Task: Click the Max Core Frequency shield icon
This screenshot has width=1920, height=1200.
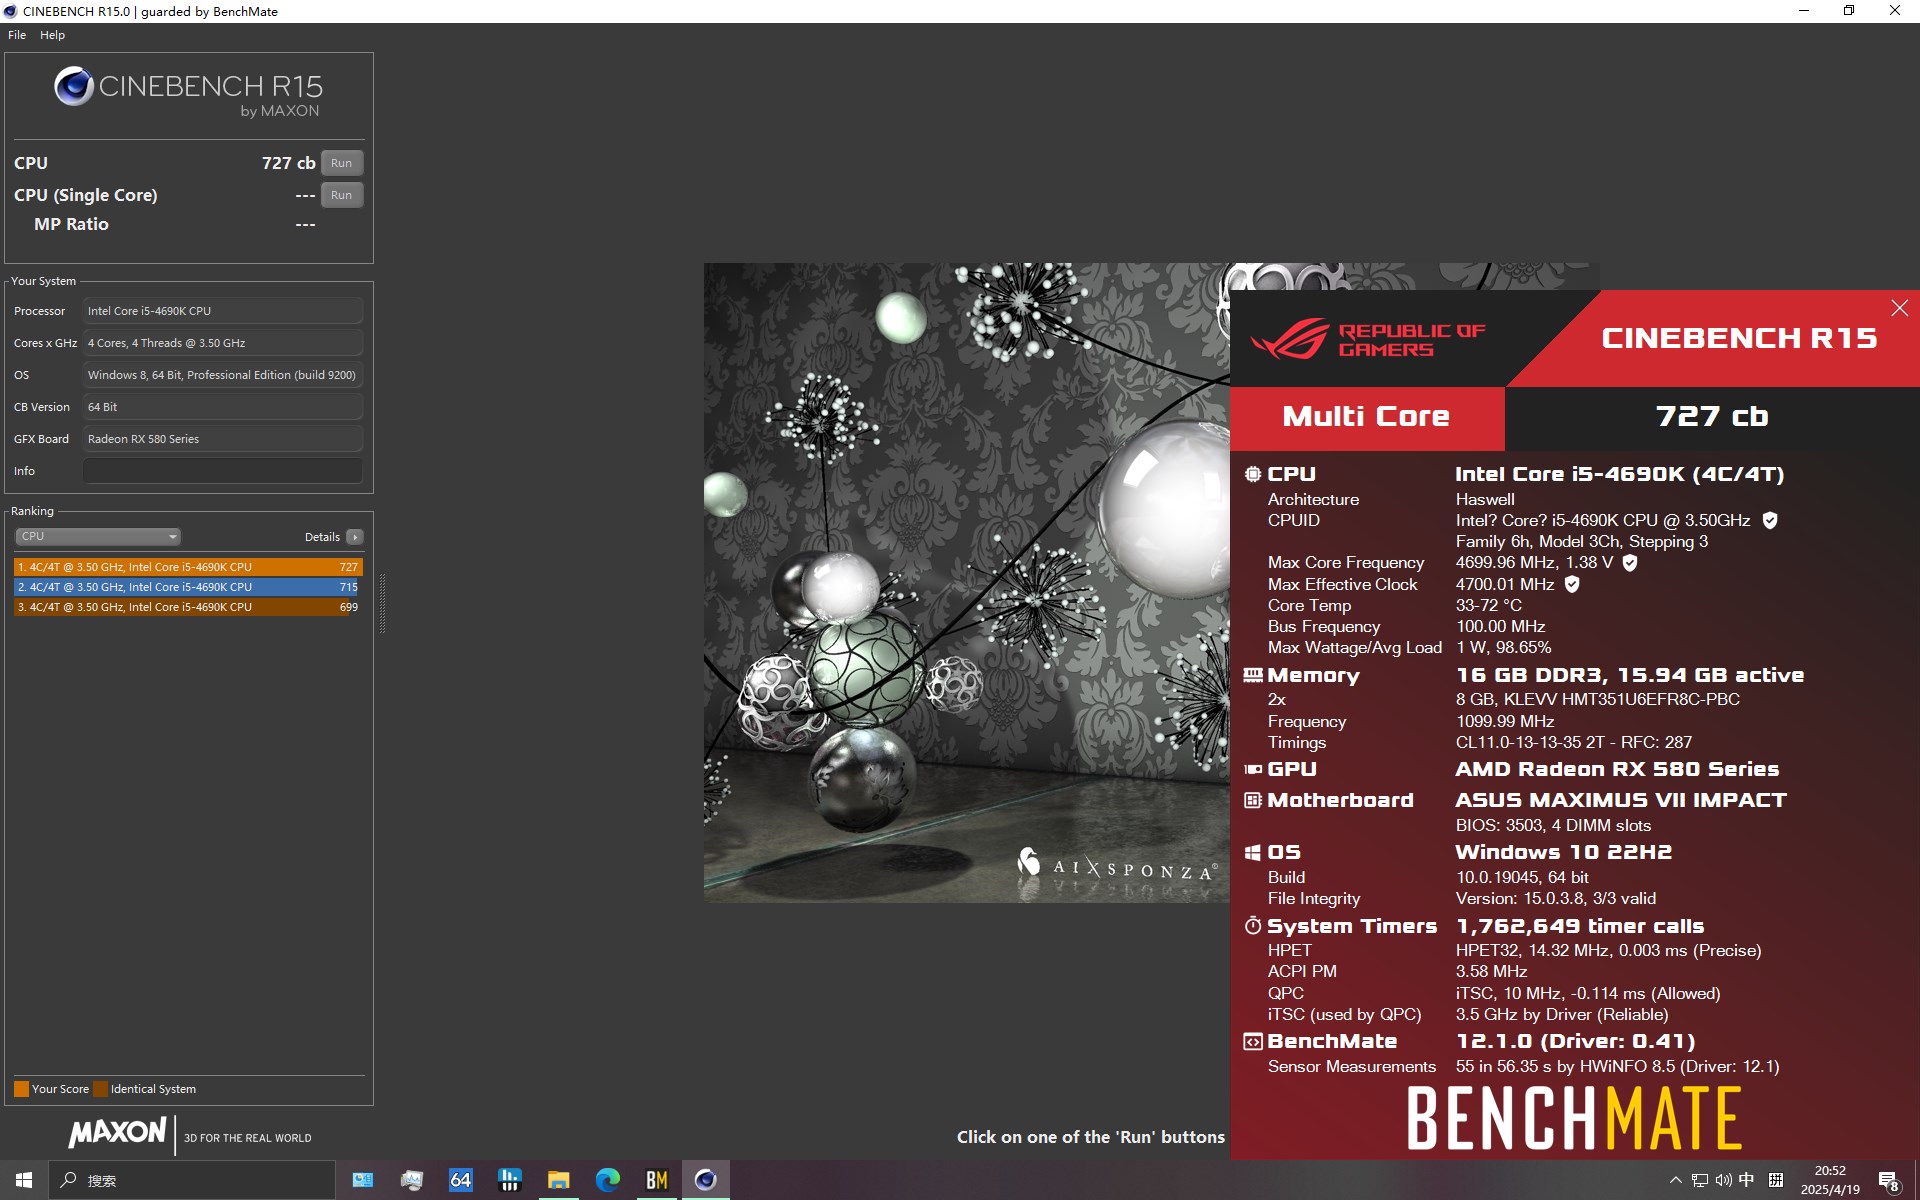Action: point(1629,563)
